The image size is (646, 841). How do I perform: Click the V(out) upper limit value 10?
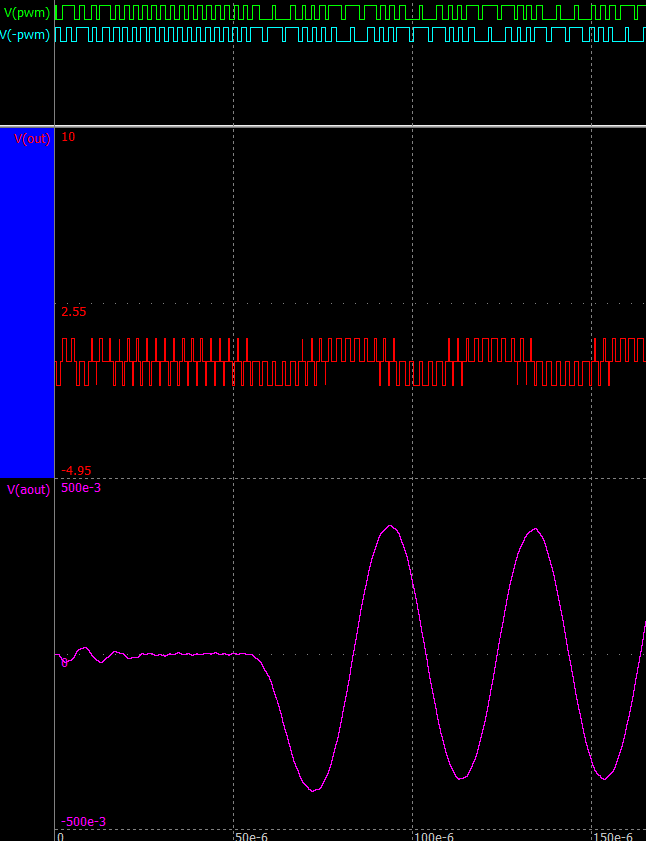click(x=68, y=137)
